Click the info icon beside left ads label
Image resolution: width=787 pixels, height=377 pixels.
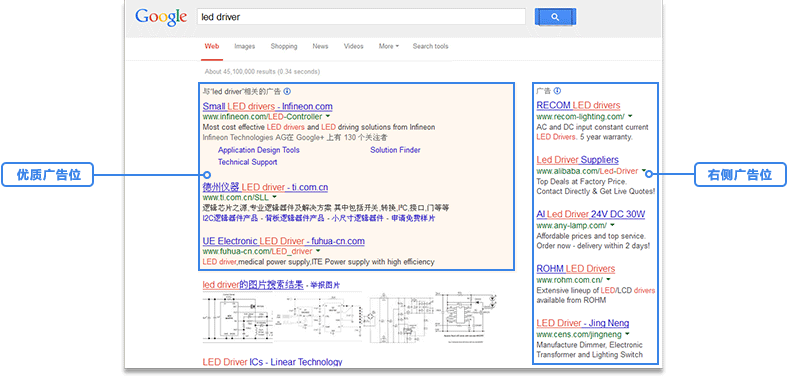pos(287,91)
